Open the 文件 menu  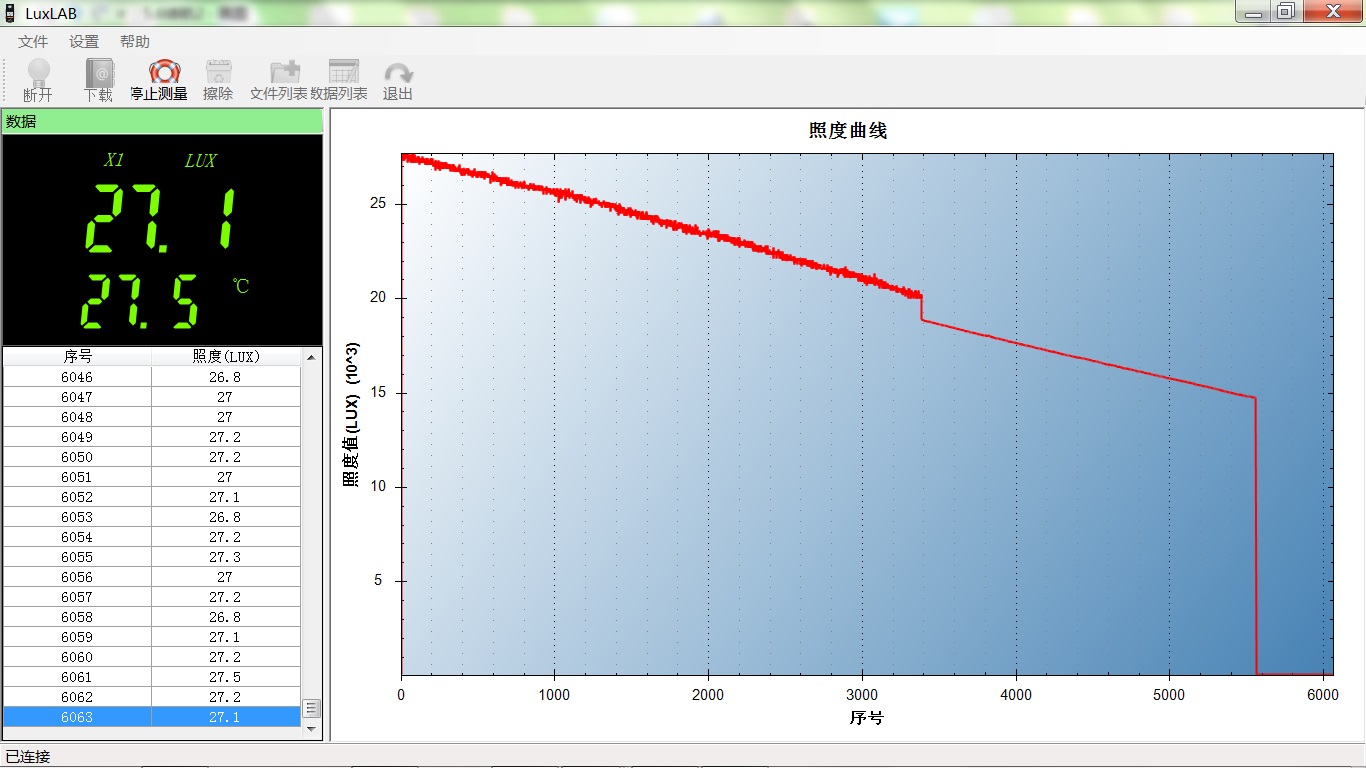[33, 42]
